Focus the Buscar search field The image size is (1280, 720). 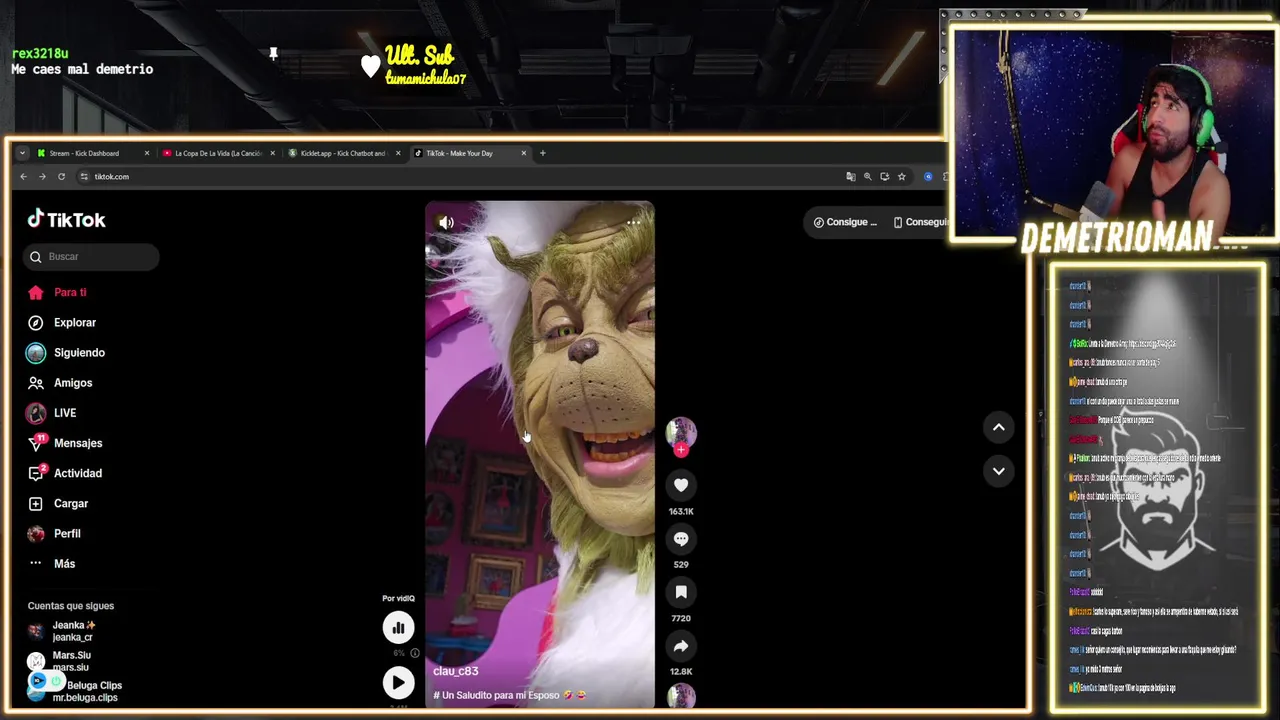point(91,256)
